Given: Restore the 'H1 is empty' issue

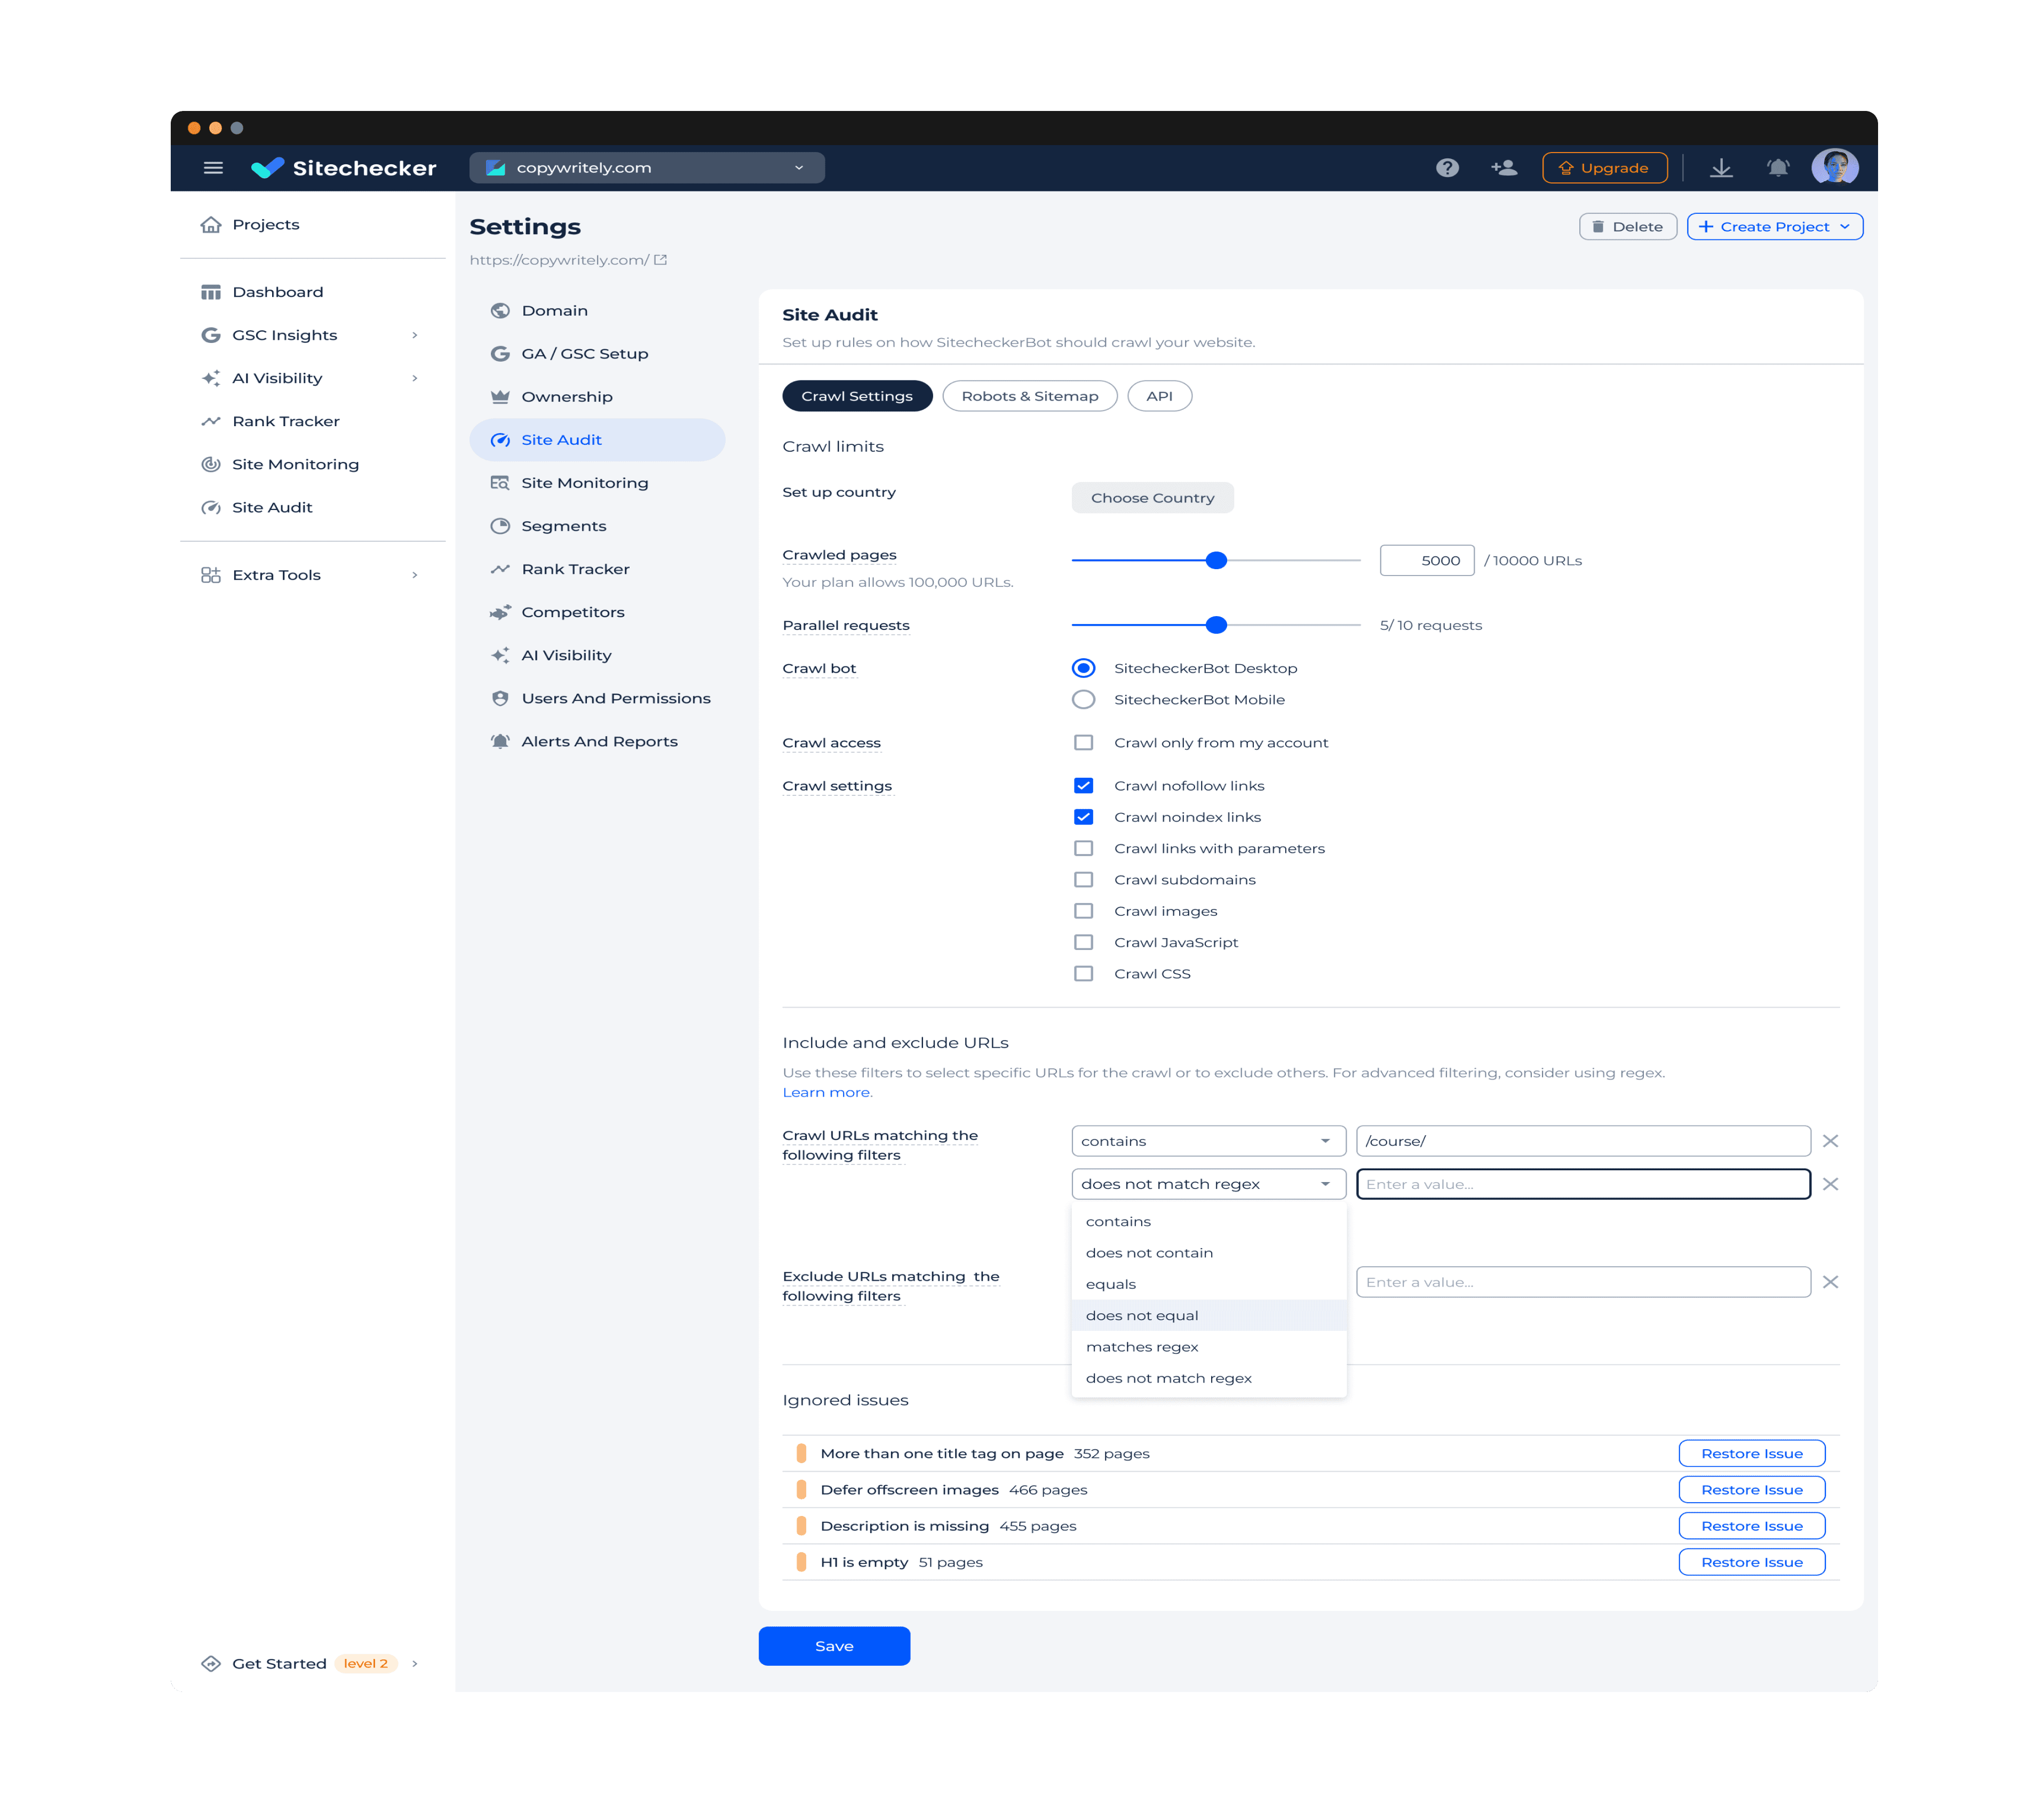Looking at the screenshot, I should (x=1751, y=1562).
